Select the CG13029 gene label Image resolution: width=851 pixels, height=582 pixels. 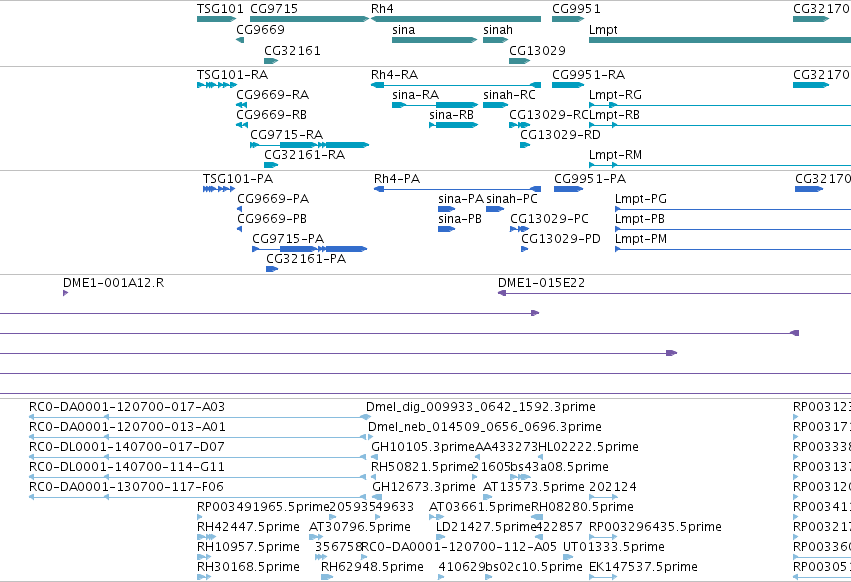537,50
